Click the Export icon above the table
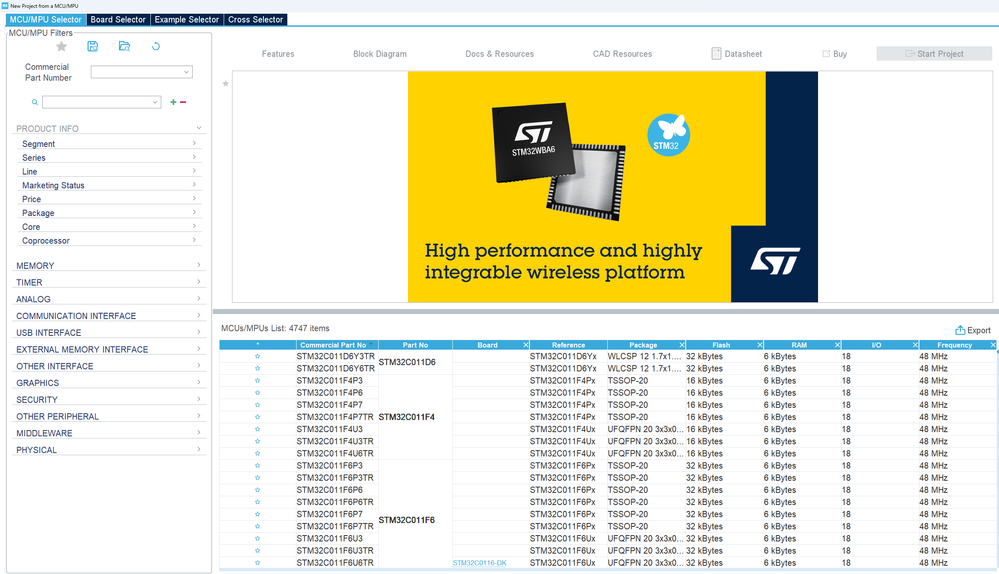 [959, 330]
